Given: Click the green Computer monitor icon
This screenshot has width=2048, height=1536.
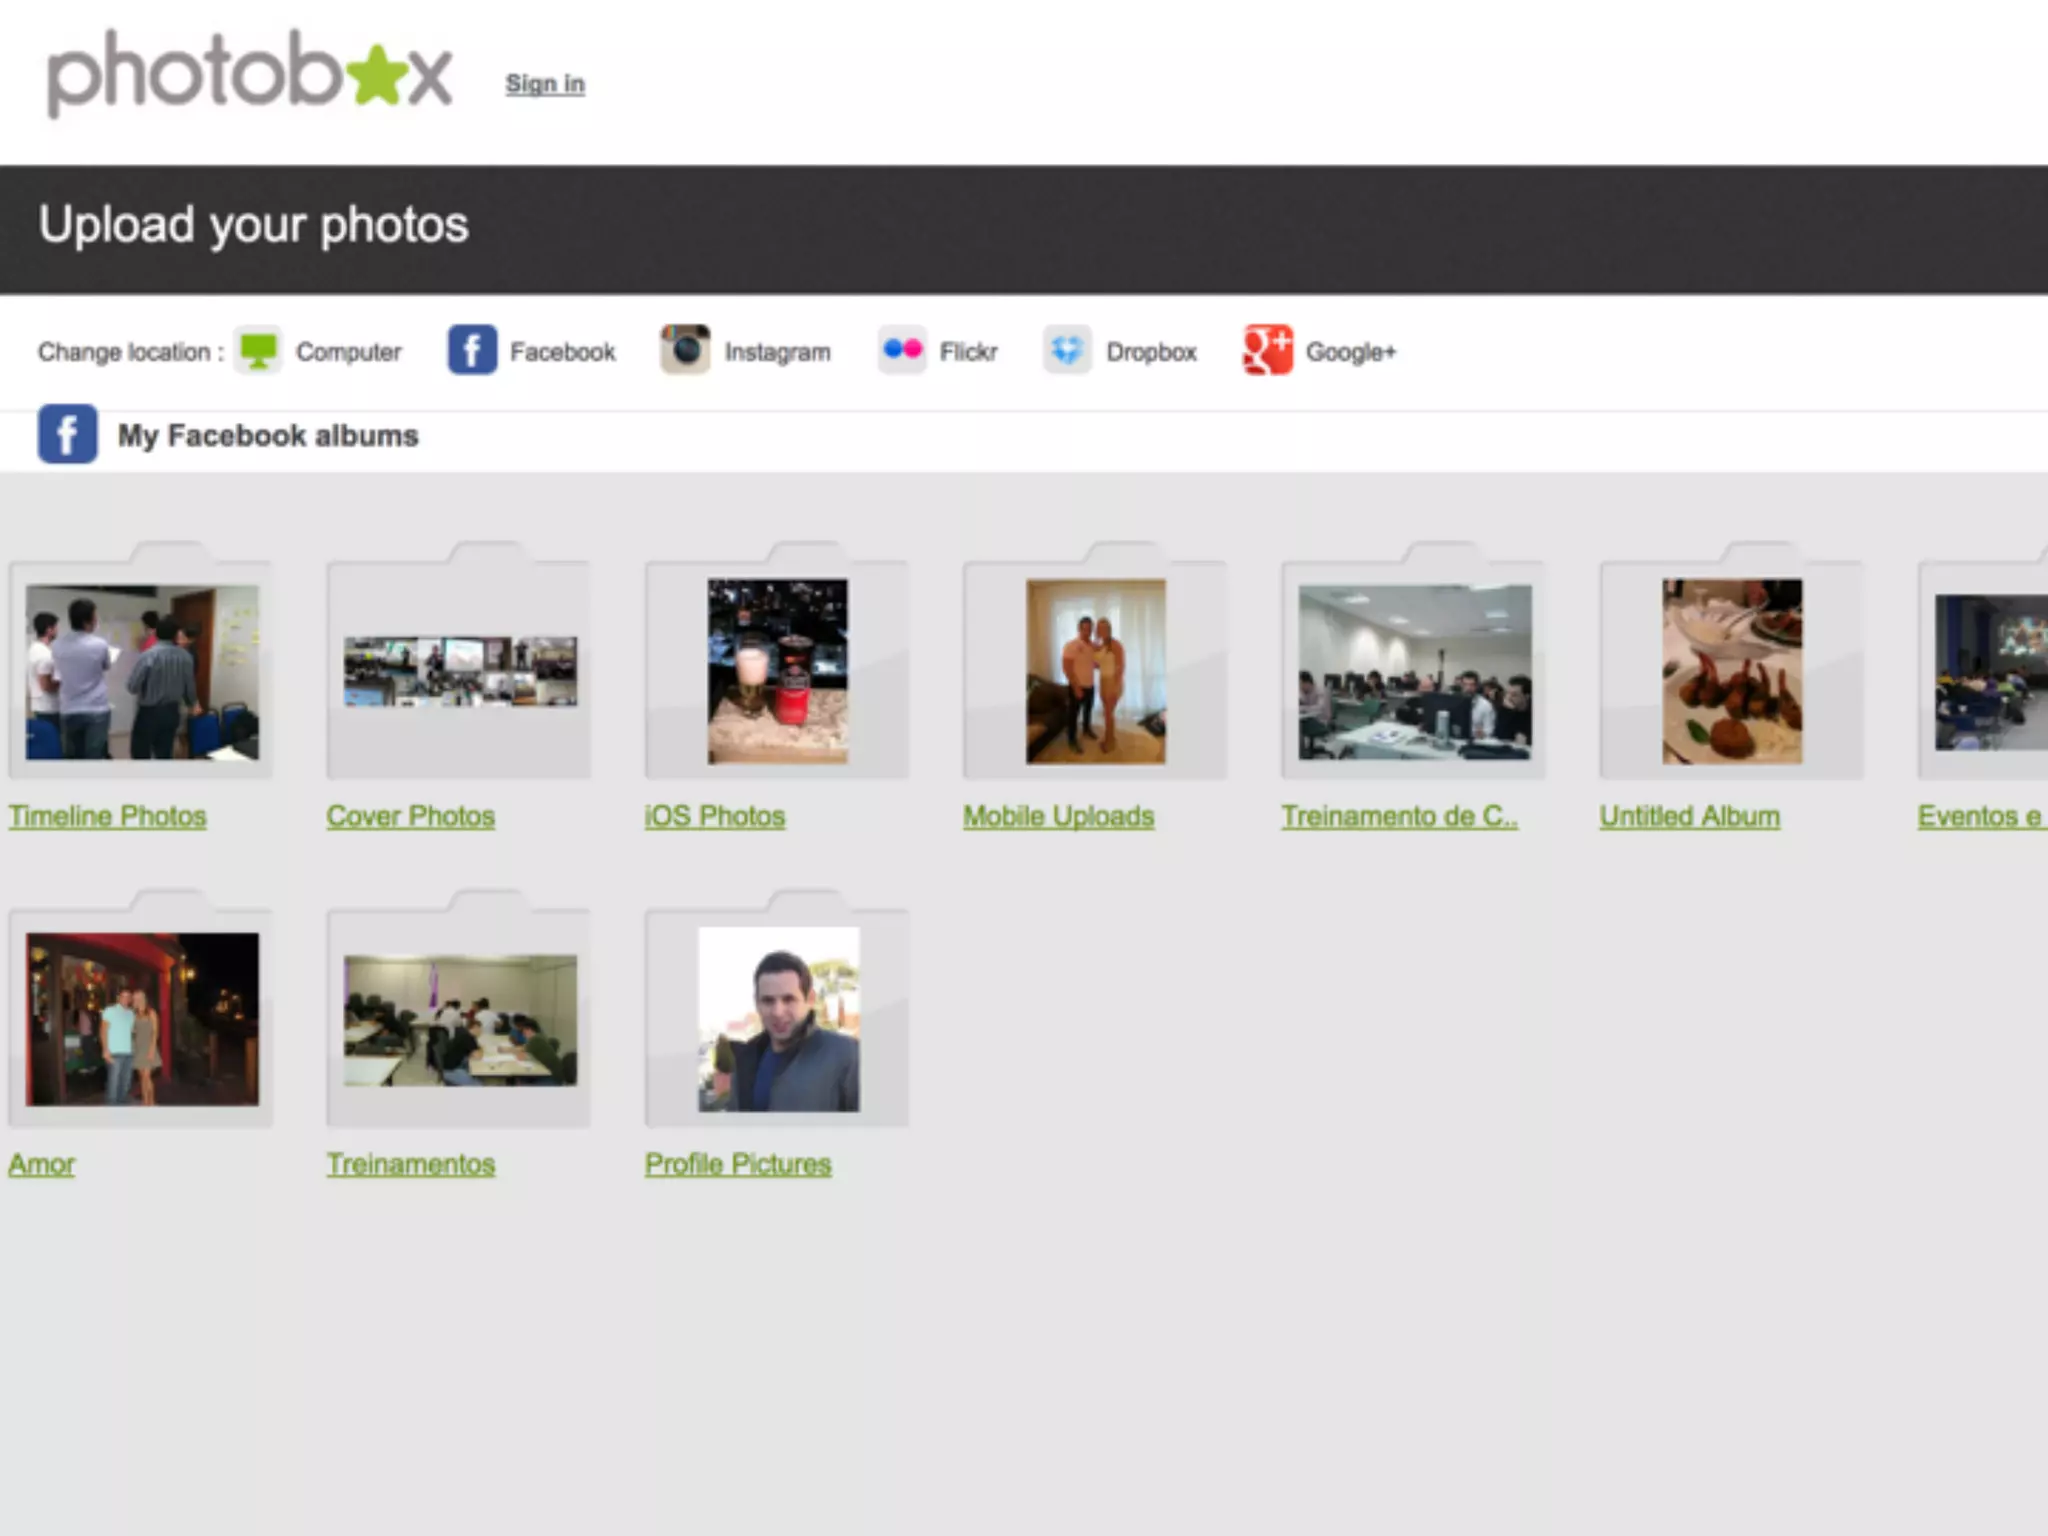Looking at the screenshot, I should click(258, 351).
